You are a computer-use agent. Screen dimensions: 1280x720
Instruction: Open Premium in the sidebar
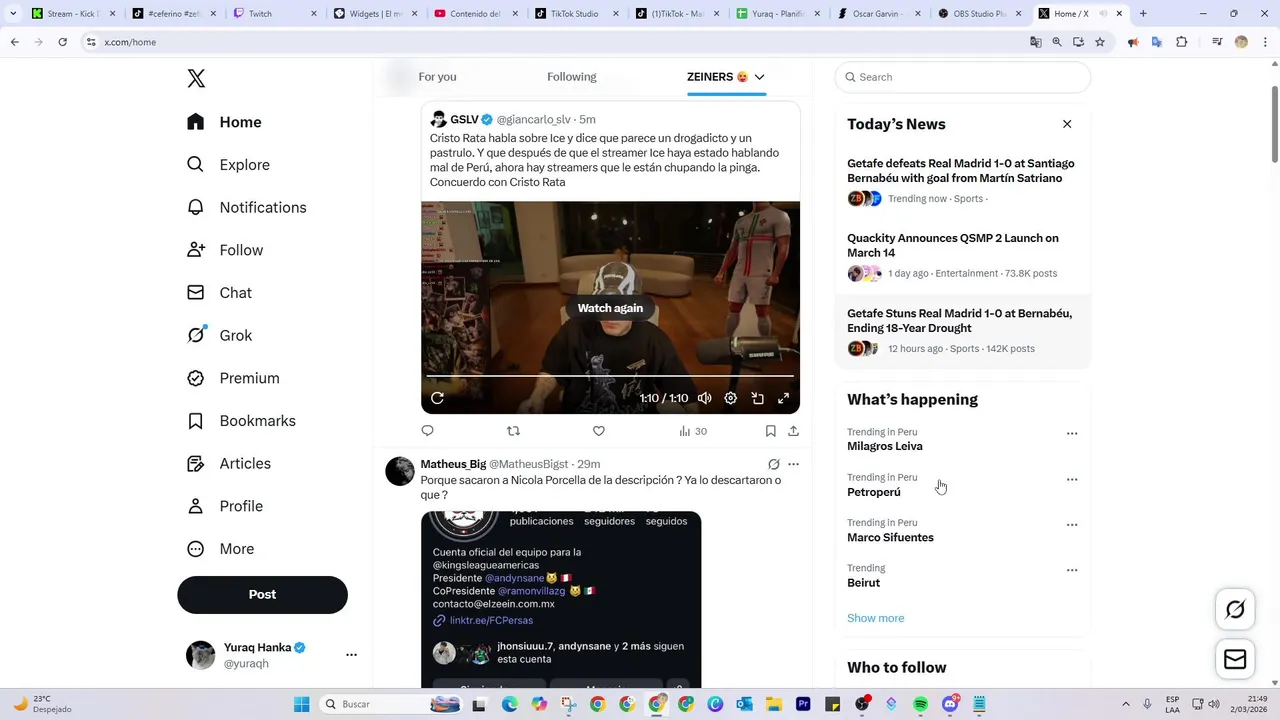[x=233, y=378]
